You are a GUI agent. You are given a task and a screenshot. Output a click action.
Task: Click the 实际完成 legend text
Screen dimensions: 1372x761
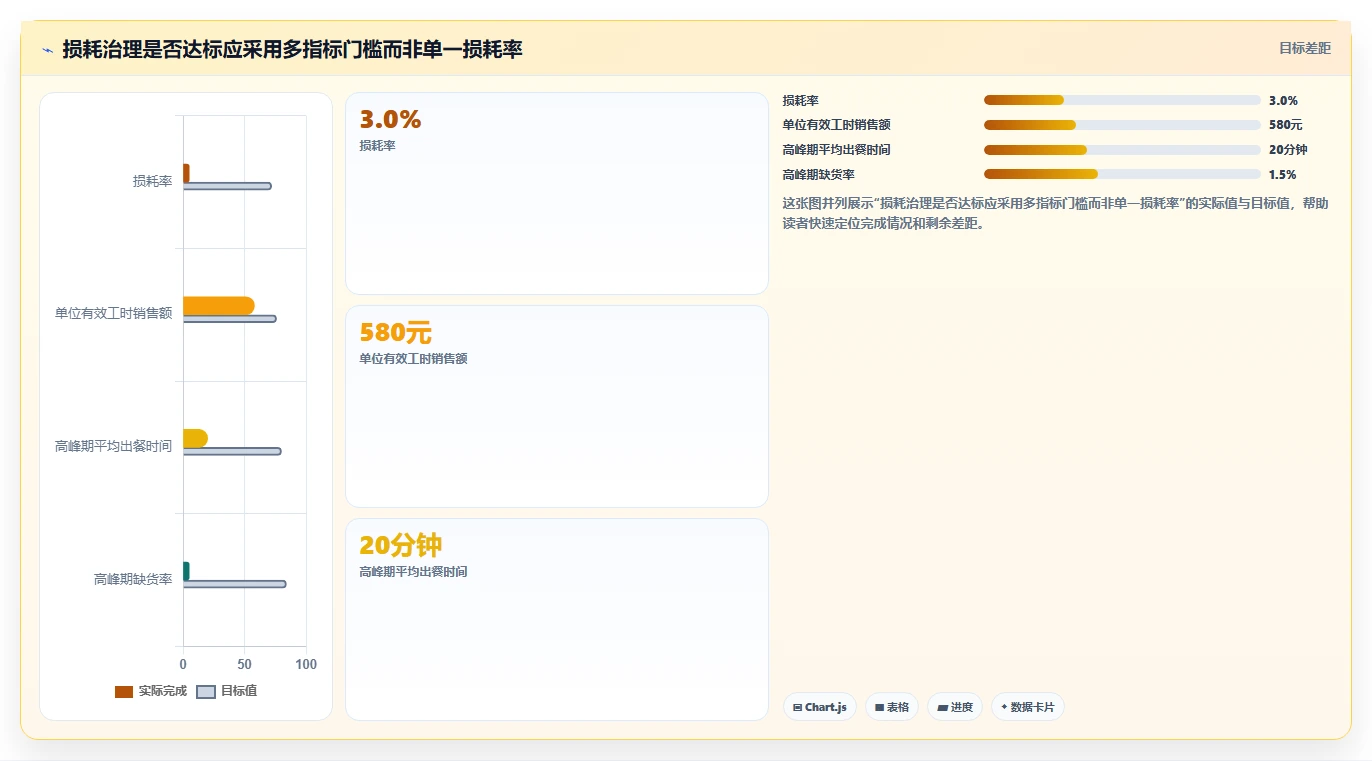coord(163,691)
